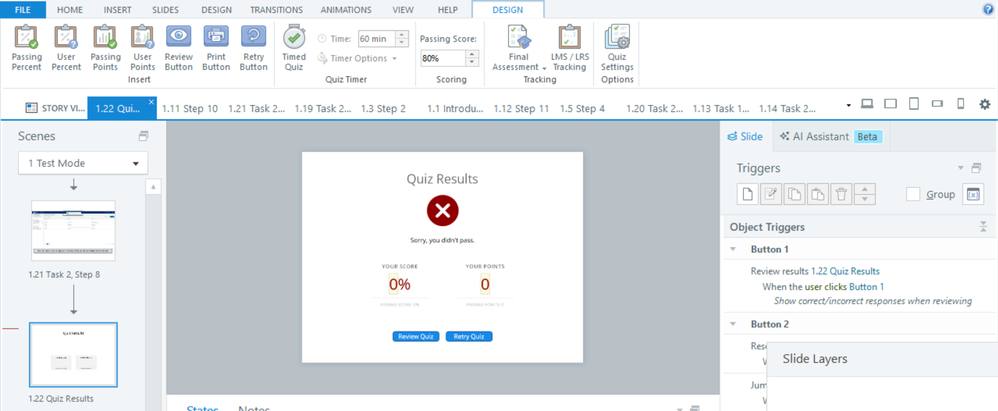Open help with the question mark icon

coord(988,10)
